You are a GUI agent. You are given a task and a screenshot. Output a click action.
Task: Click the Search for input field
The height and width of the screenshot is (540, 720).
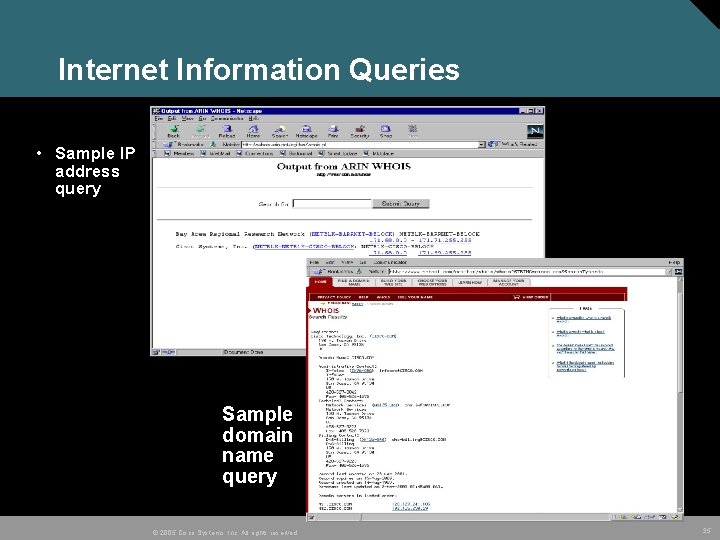332,203
